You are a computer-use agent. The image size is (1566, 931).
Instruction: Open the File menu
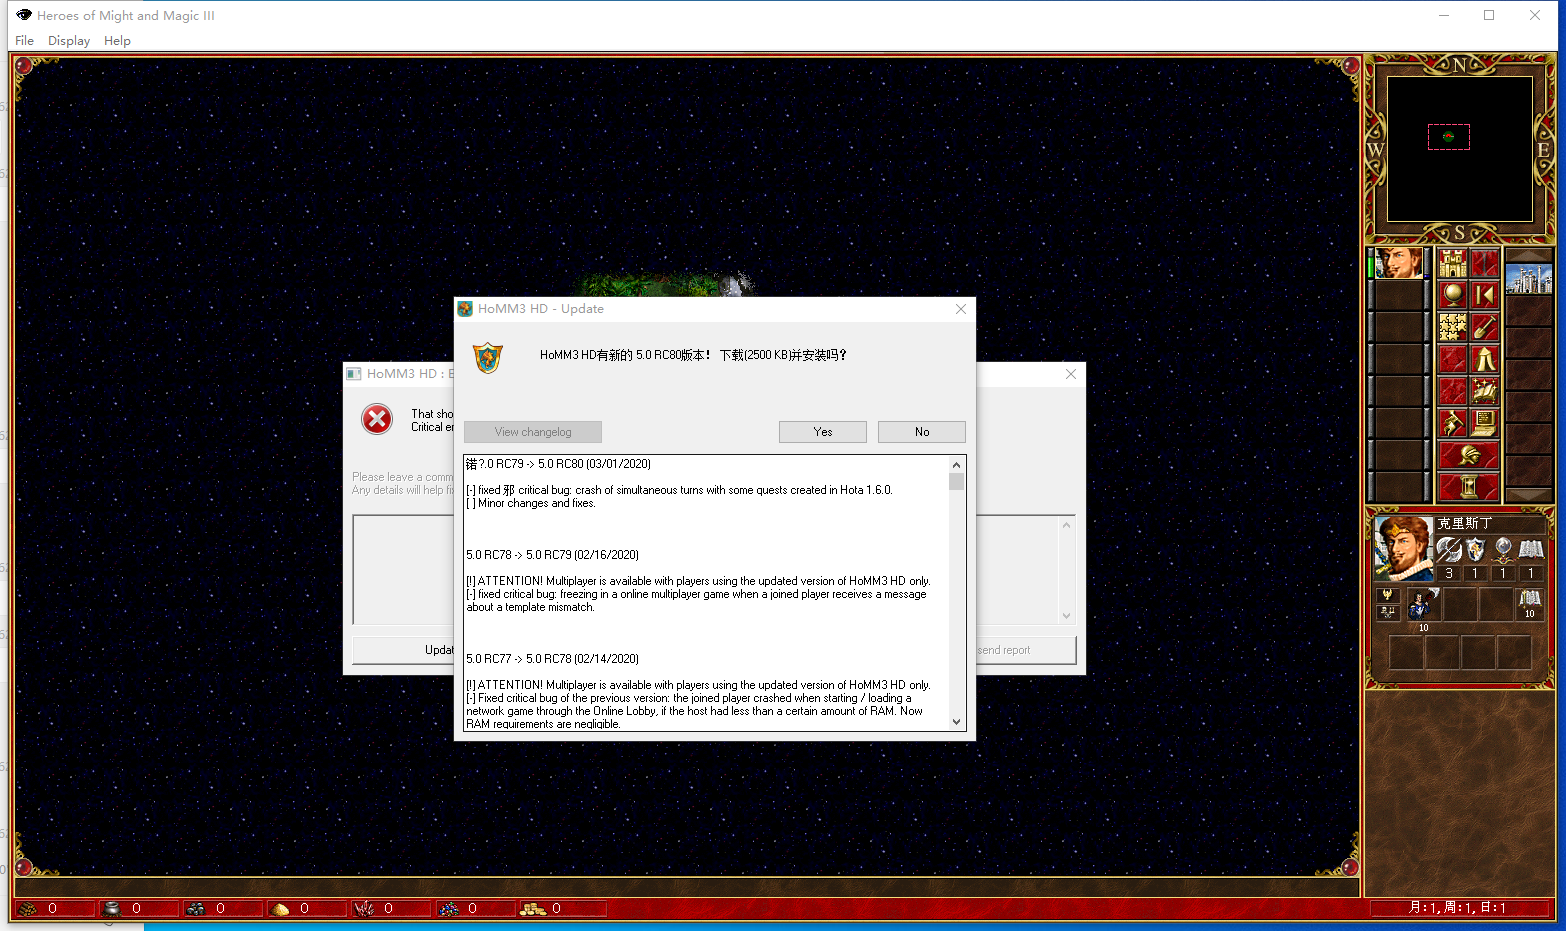click(25, 41)
